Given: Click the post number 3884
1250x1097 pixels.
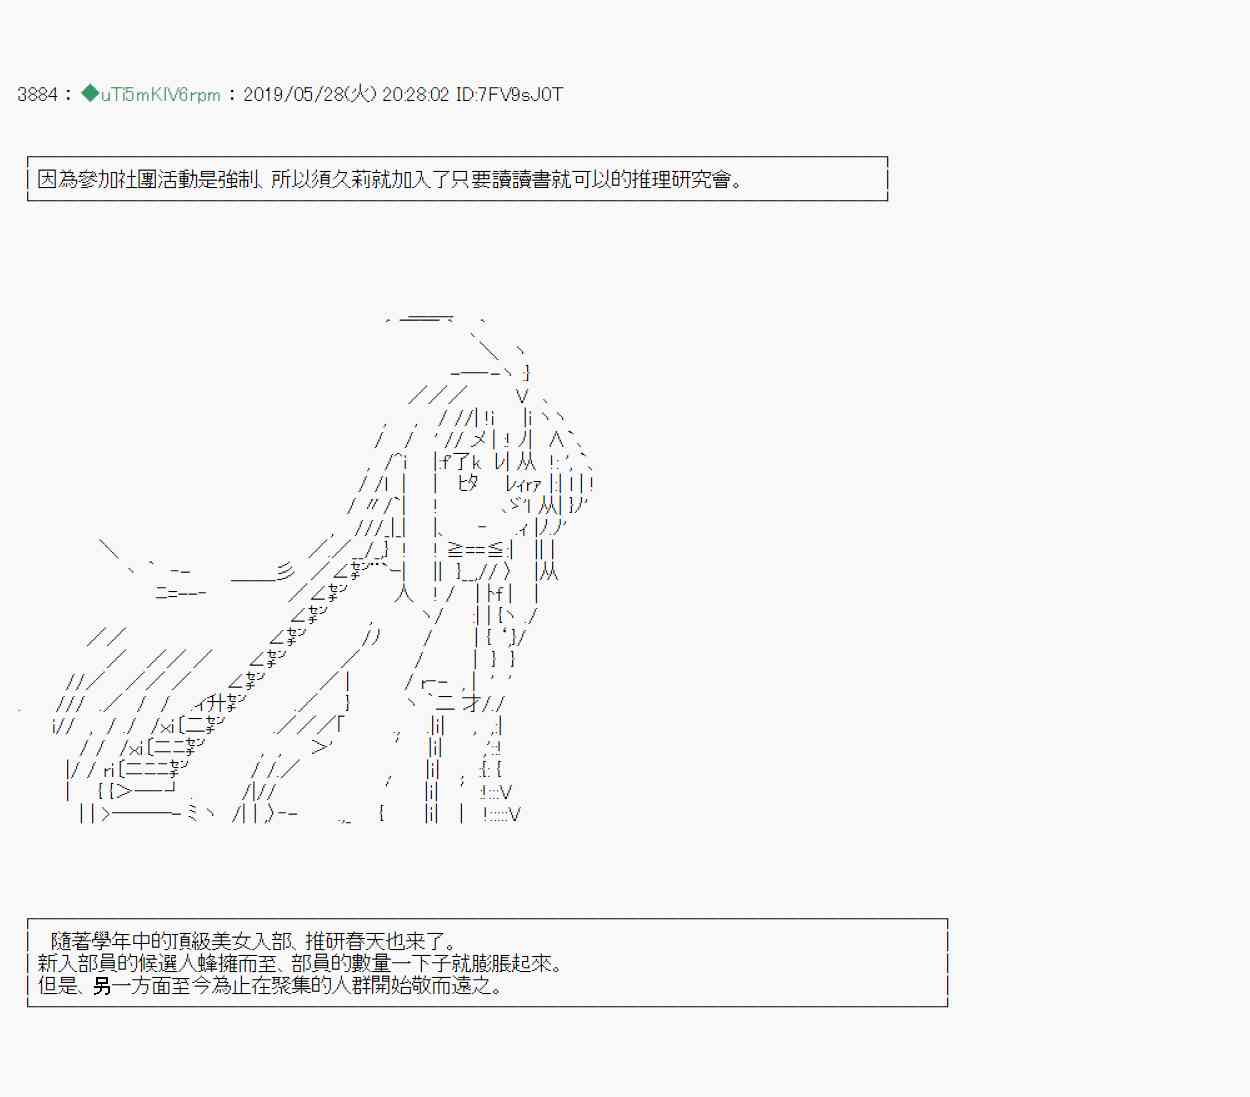Looking at the screenshot, I should click(37, 95).
